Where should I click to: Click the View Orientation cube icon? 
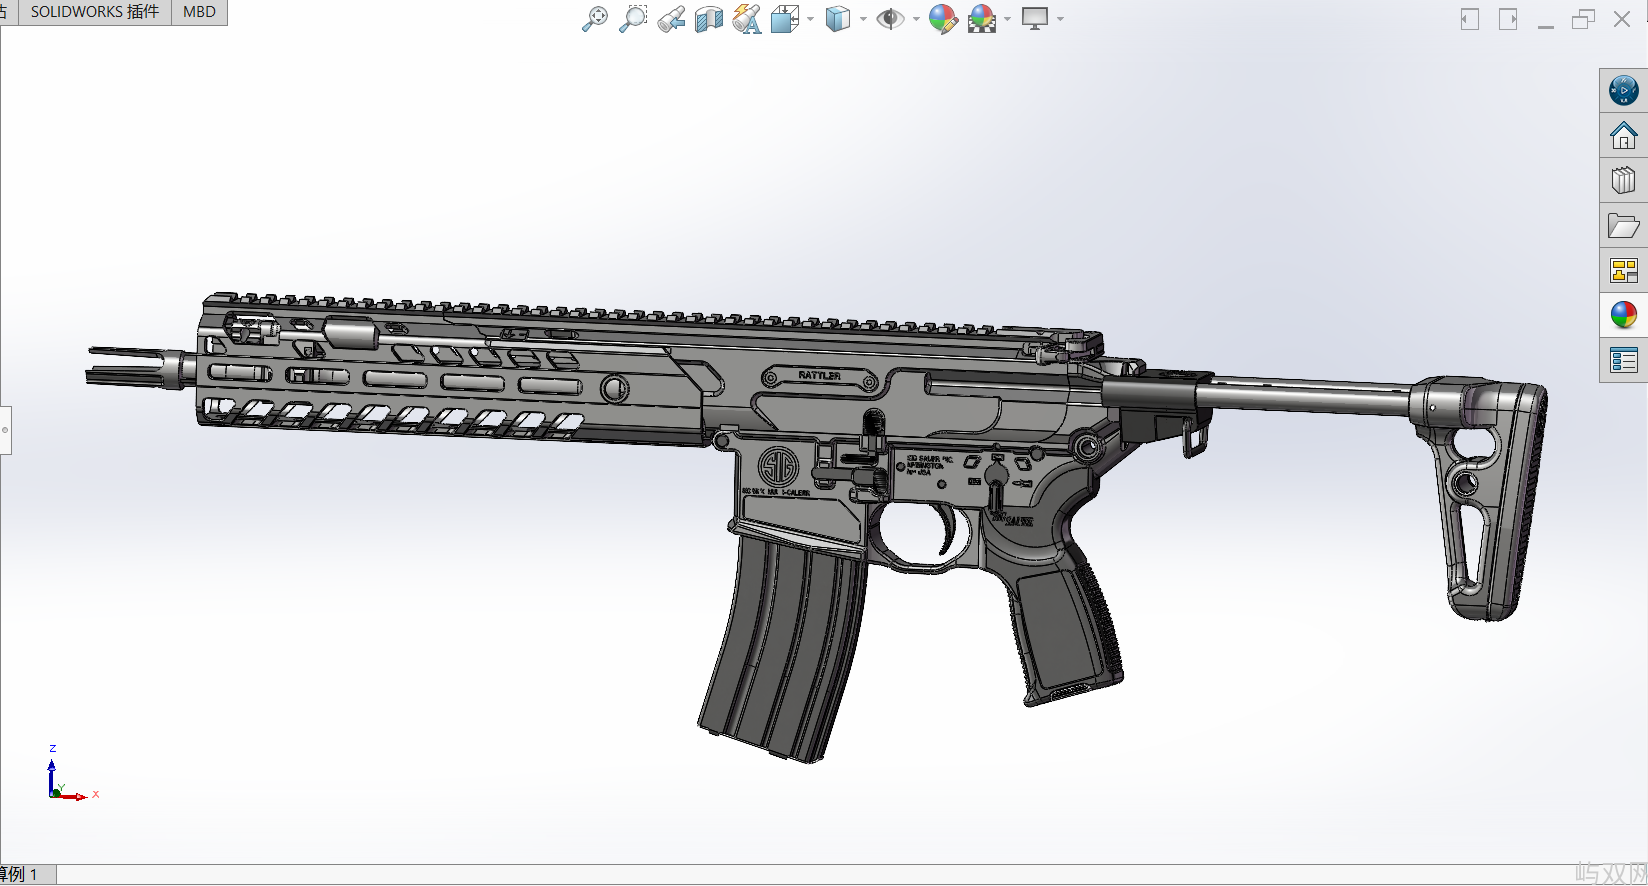pos(784,18)
